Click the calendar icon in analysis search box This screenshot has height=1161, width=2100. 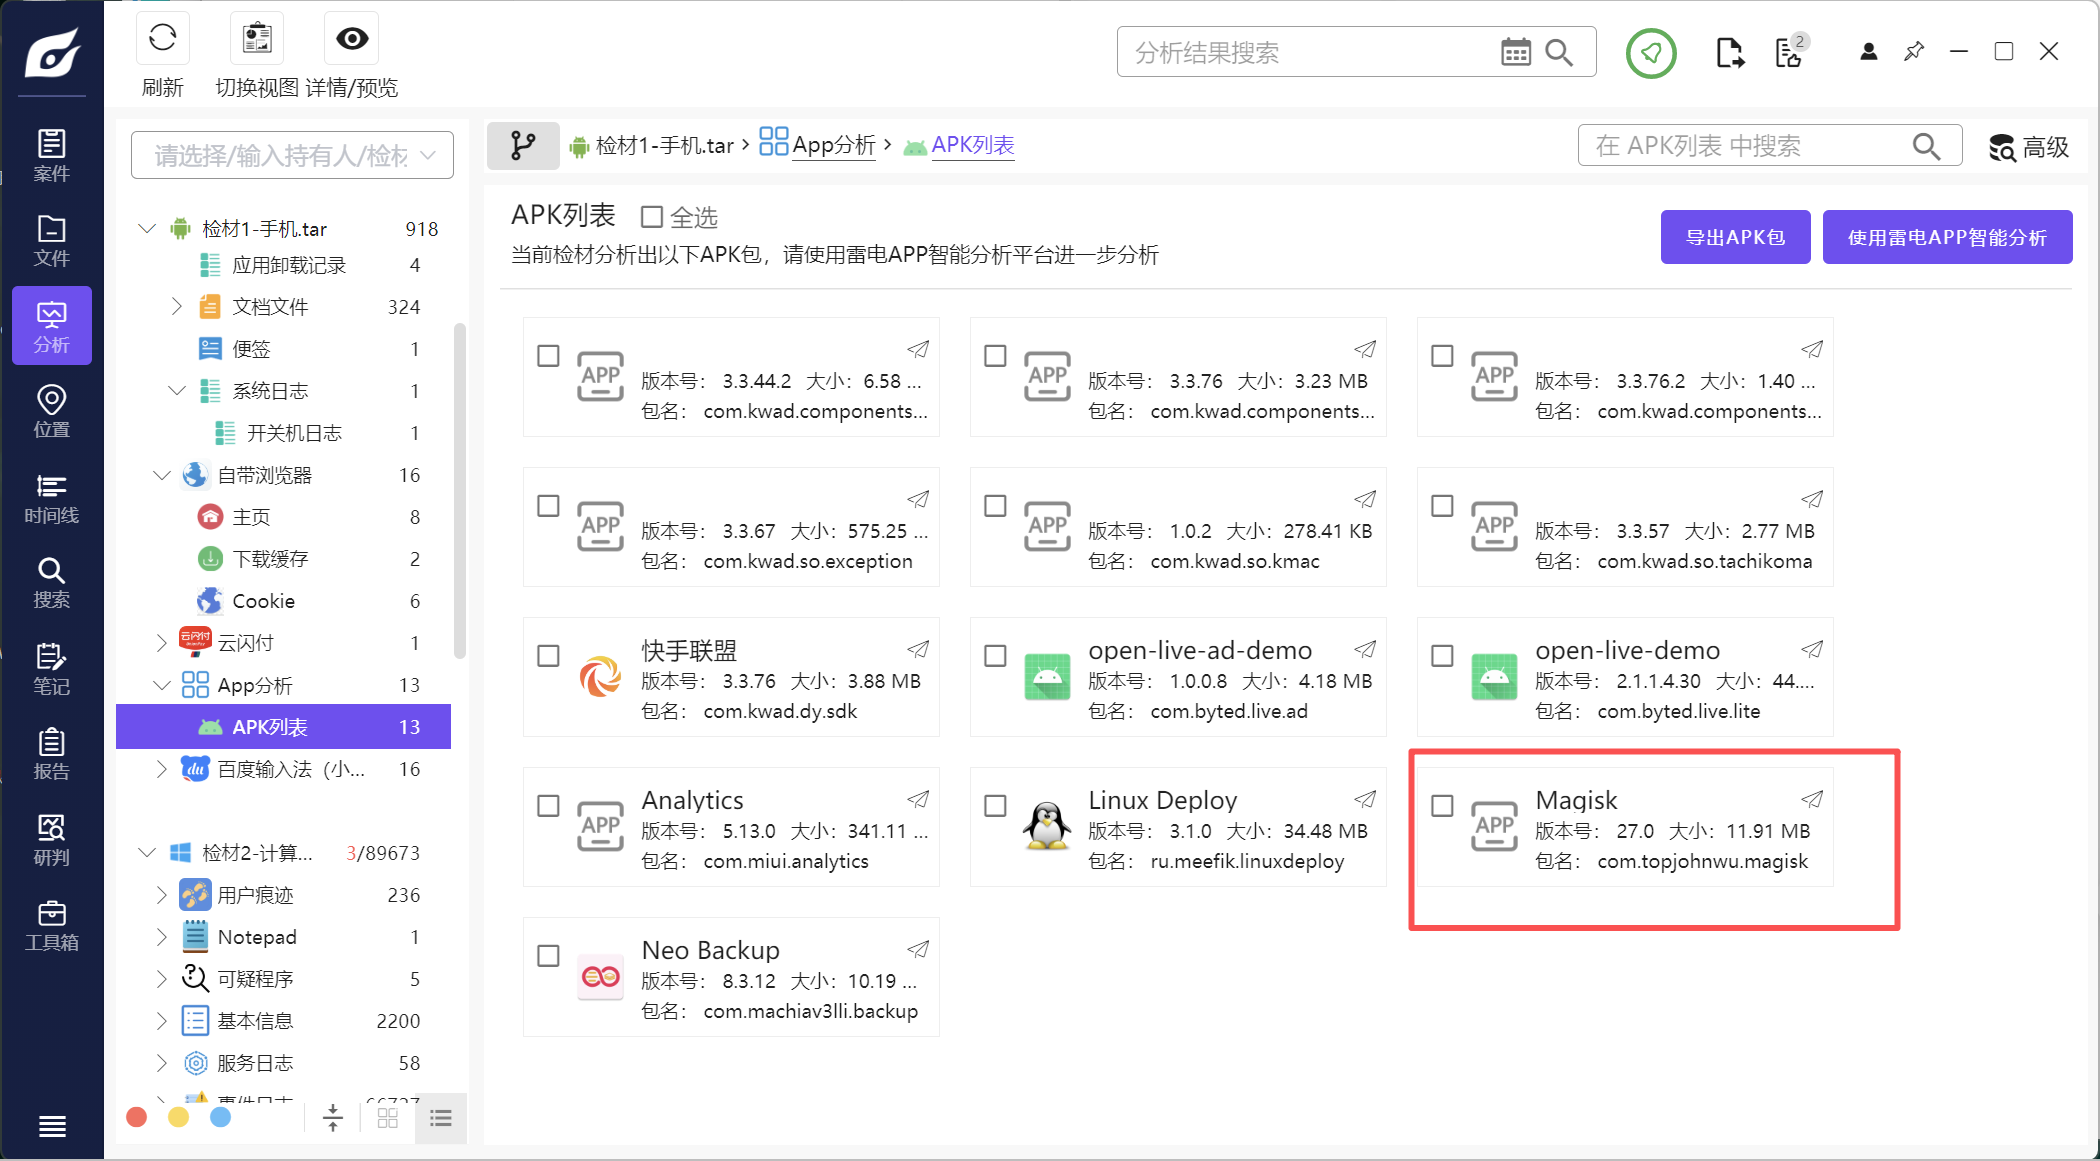tap(1516, 52)
